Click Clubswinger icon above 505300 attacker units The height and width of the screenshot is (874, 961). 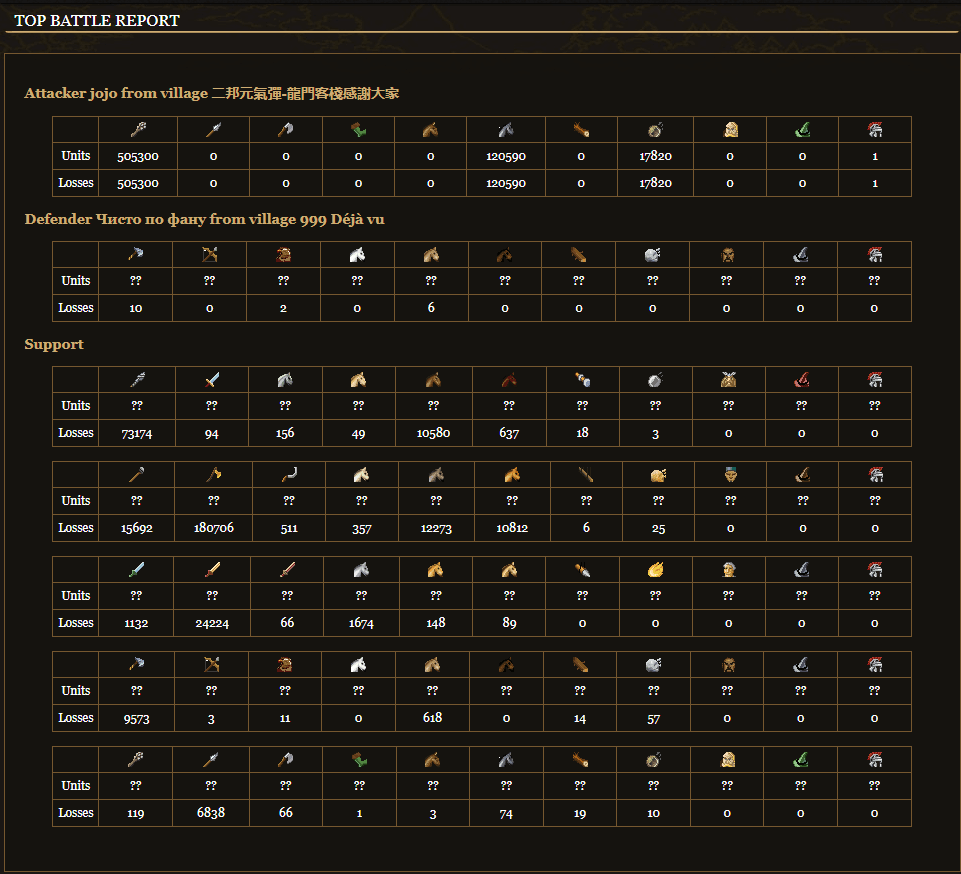point(139,129)
